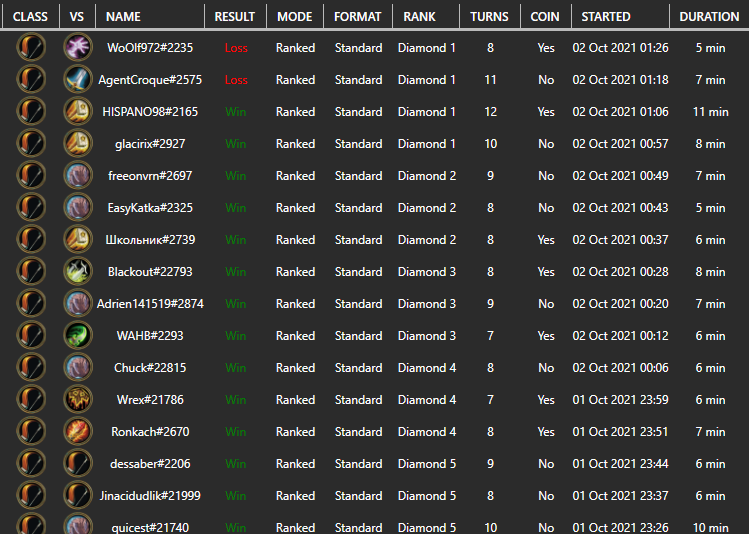Viewport: 749px width, 534px height.
Task: Select the name freeonvrn#2697
Action: [150, 176]
